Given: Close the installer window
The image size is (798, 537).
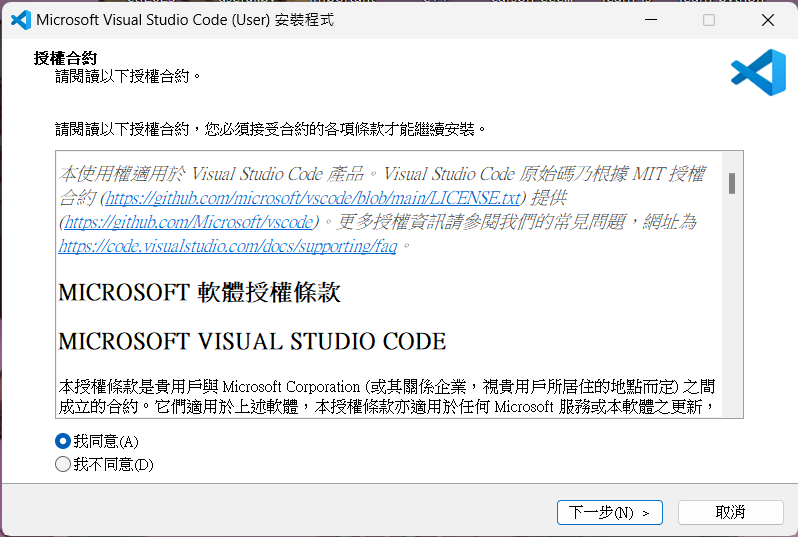Looking at the screenshot, I should point(767,20).
